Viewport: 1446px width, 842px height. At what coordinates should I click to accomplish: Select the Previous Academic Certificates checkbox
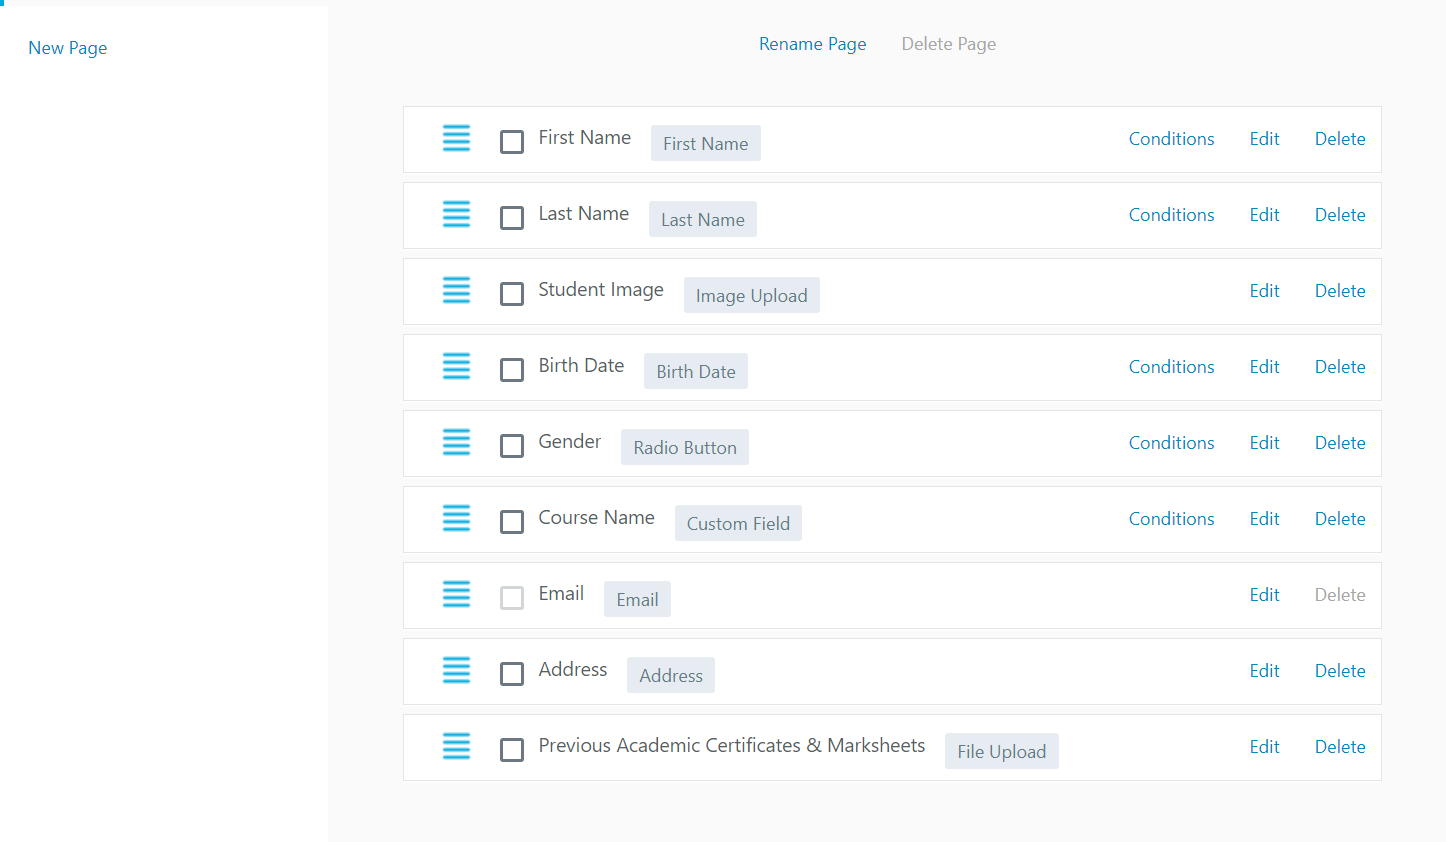(x=512, y=750)
